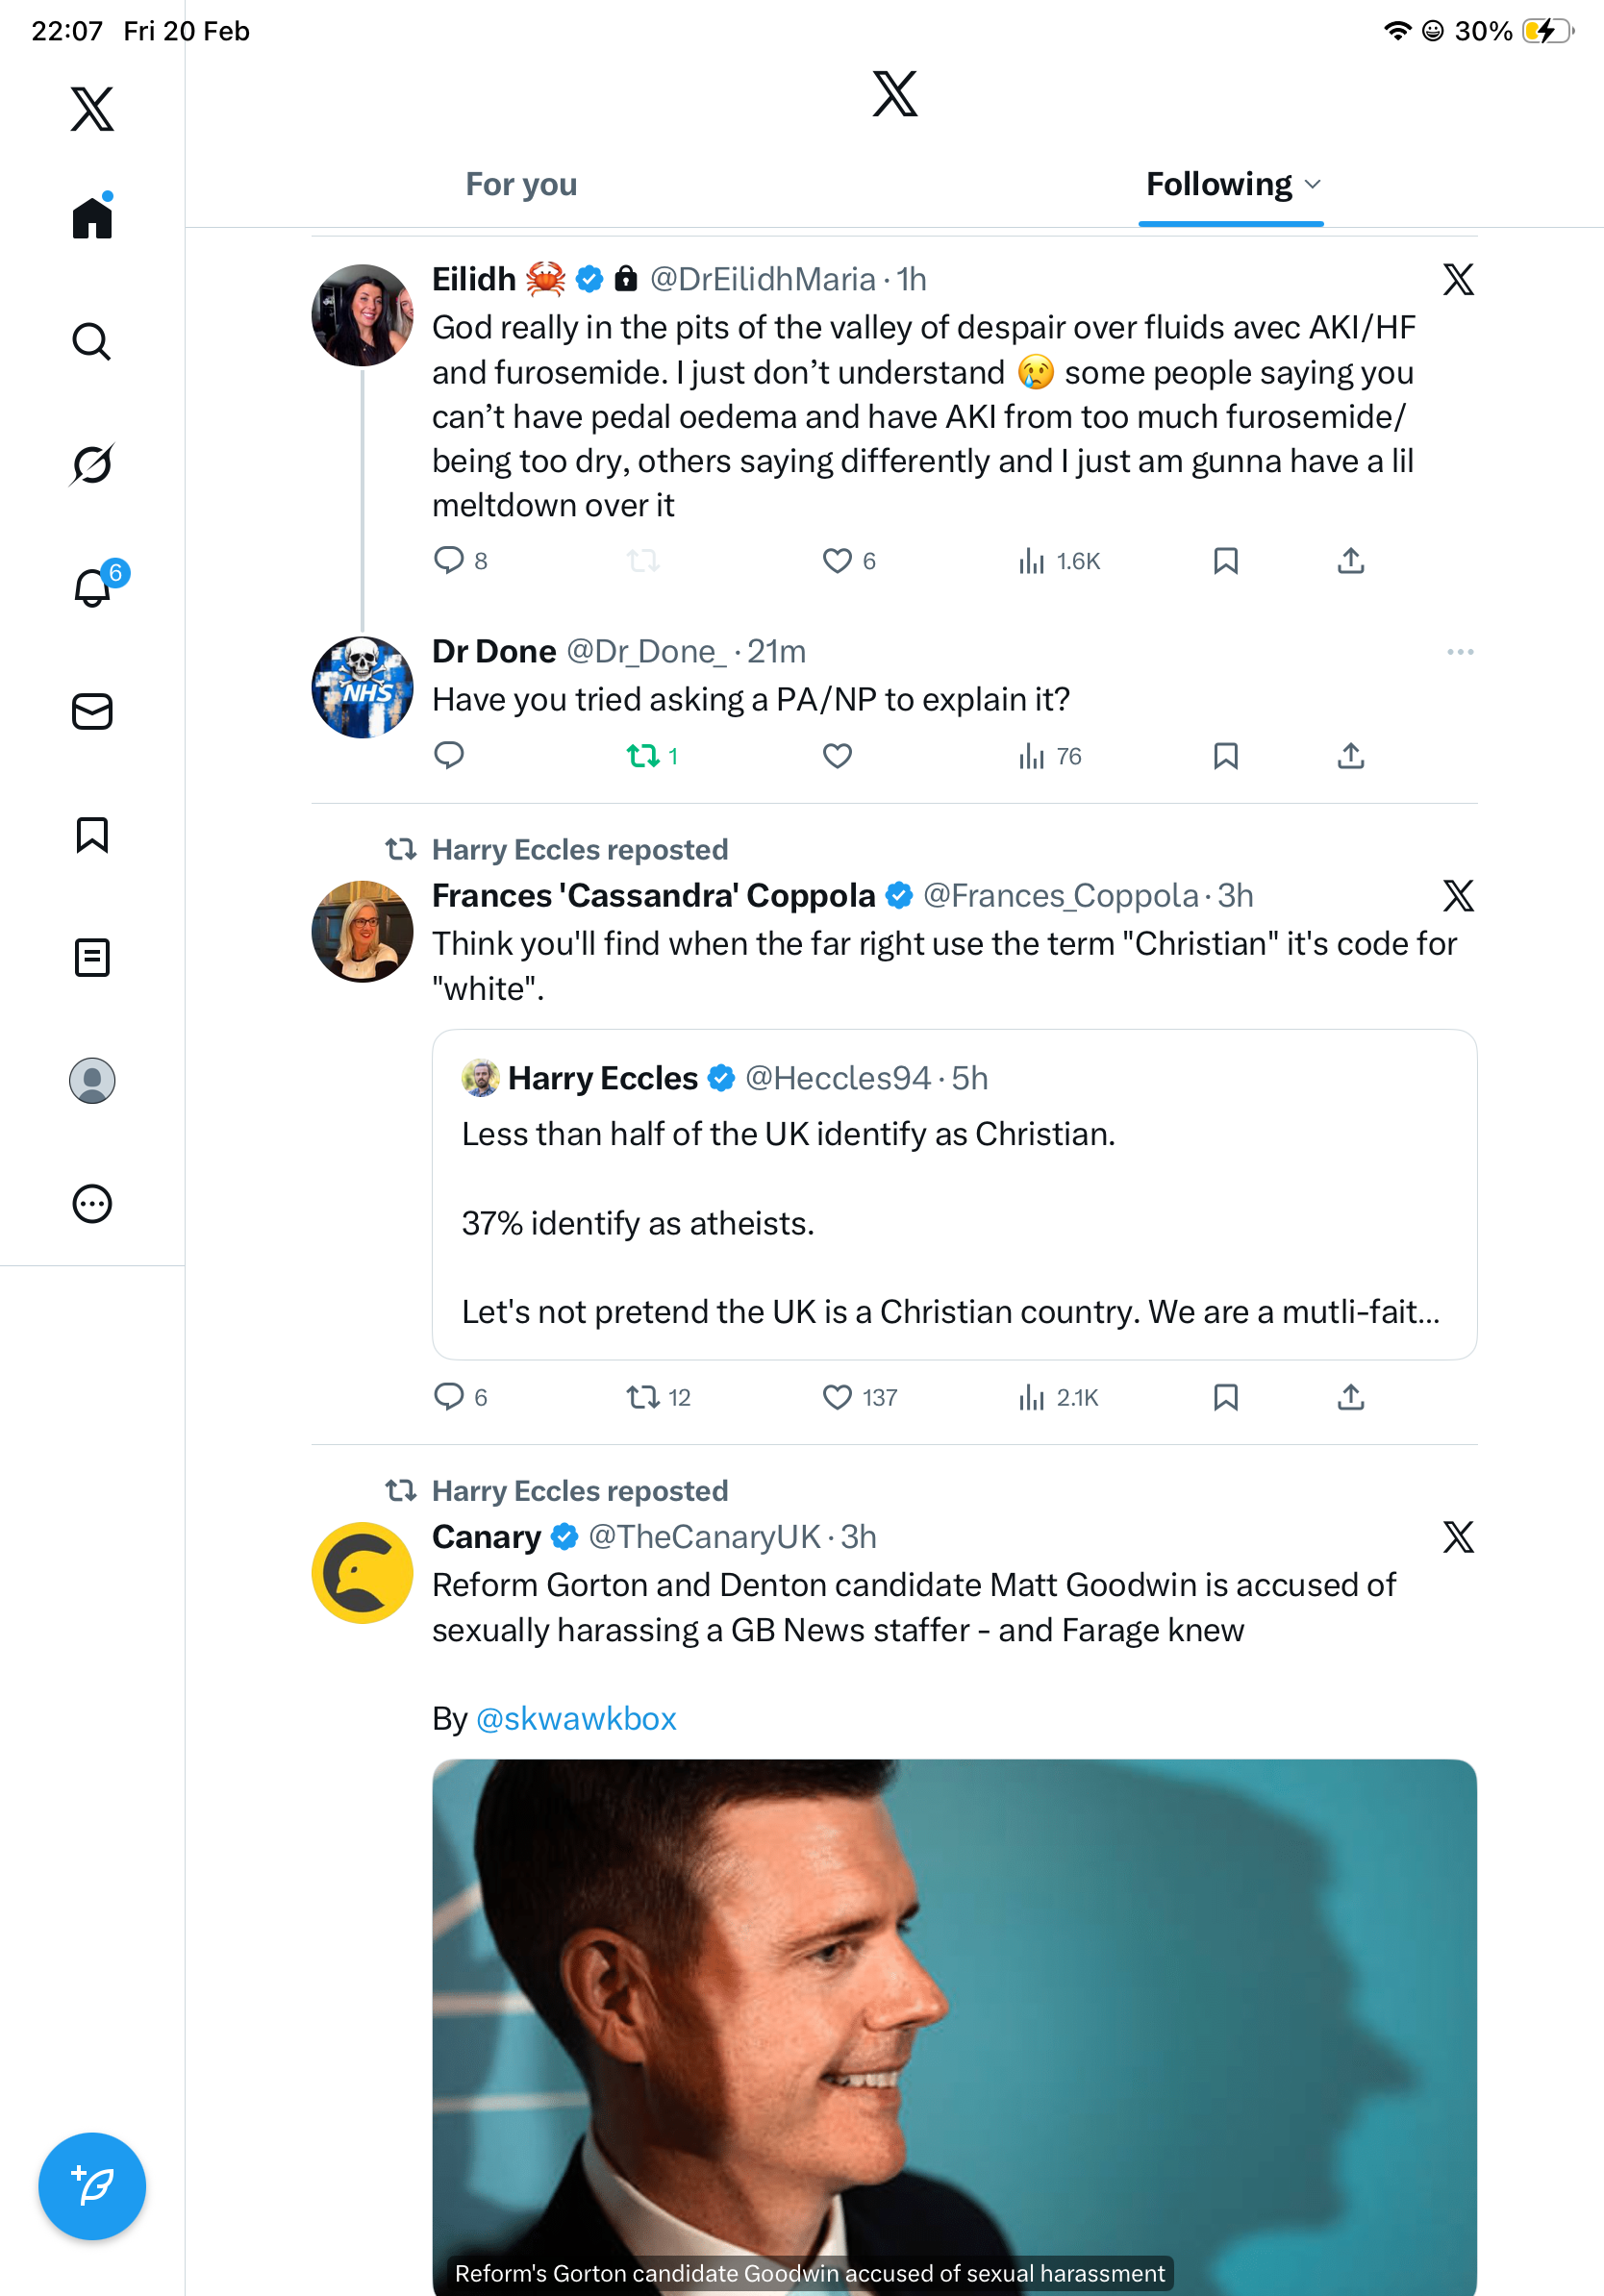This screenshot has height=2296, width=1604.
Task: Go to Home in the sidebar
Action: pos(92,217)
